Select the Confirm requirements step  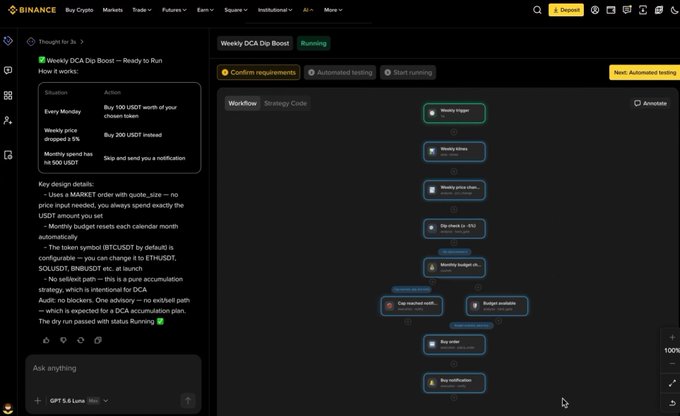[258, 72]
